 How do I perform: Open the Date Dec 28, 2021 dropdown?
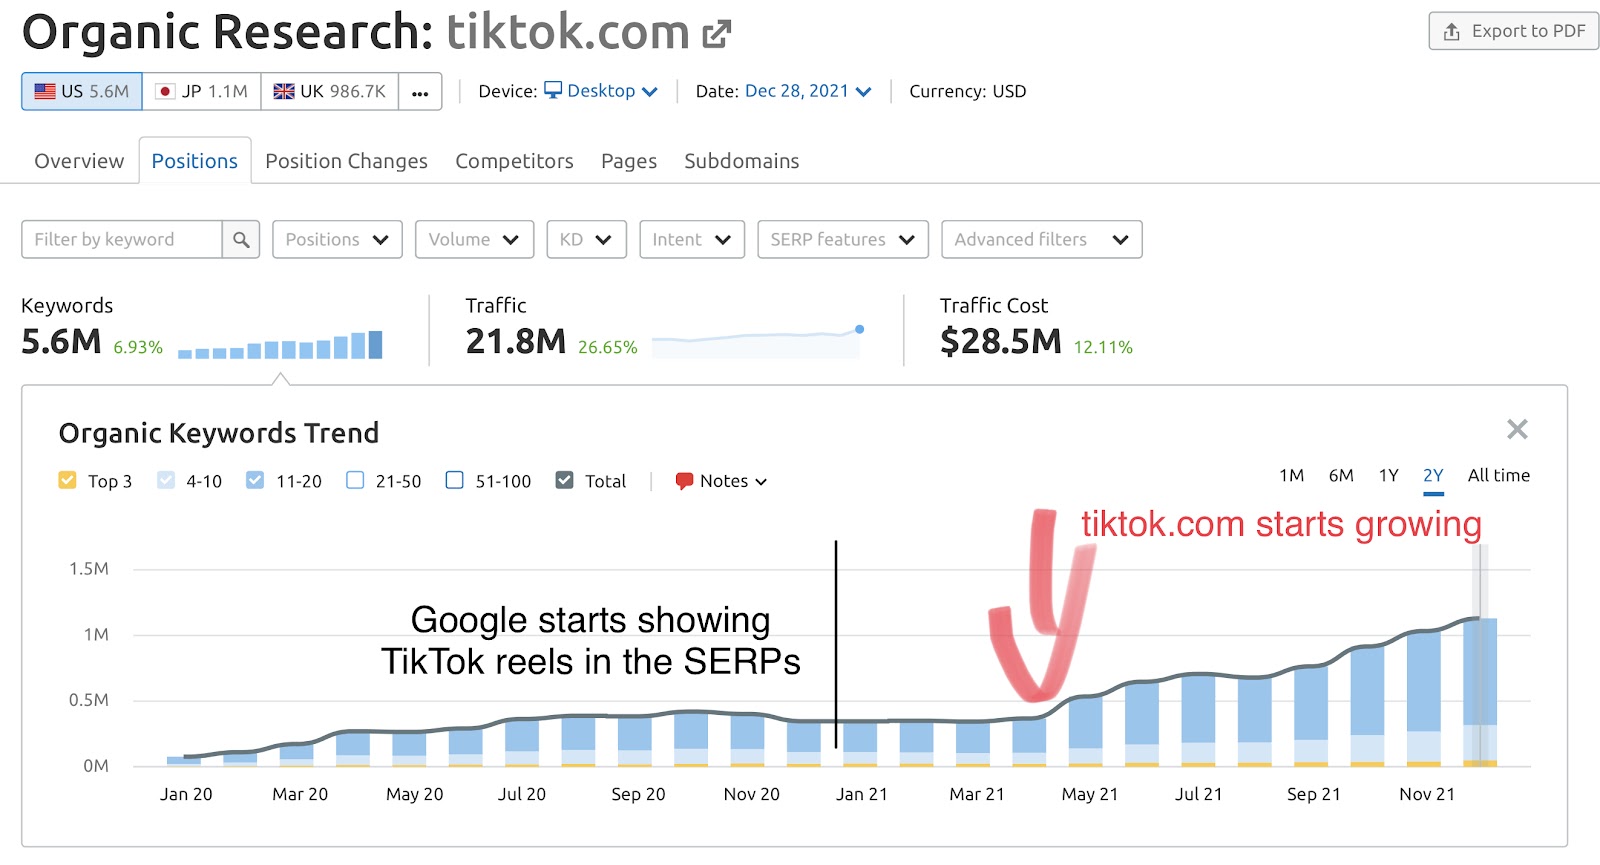(808, 91)
